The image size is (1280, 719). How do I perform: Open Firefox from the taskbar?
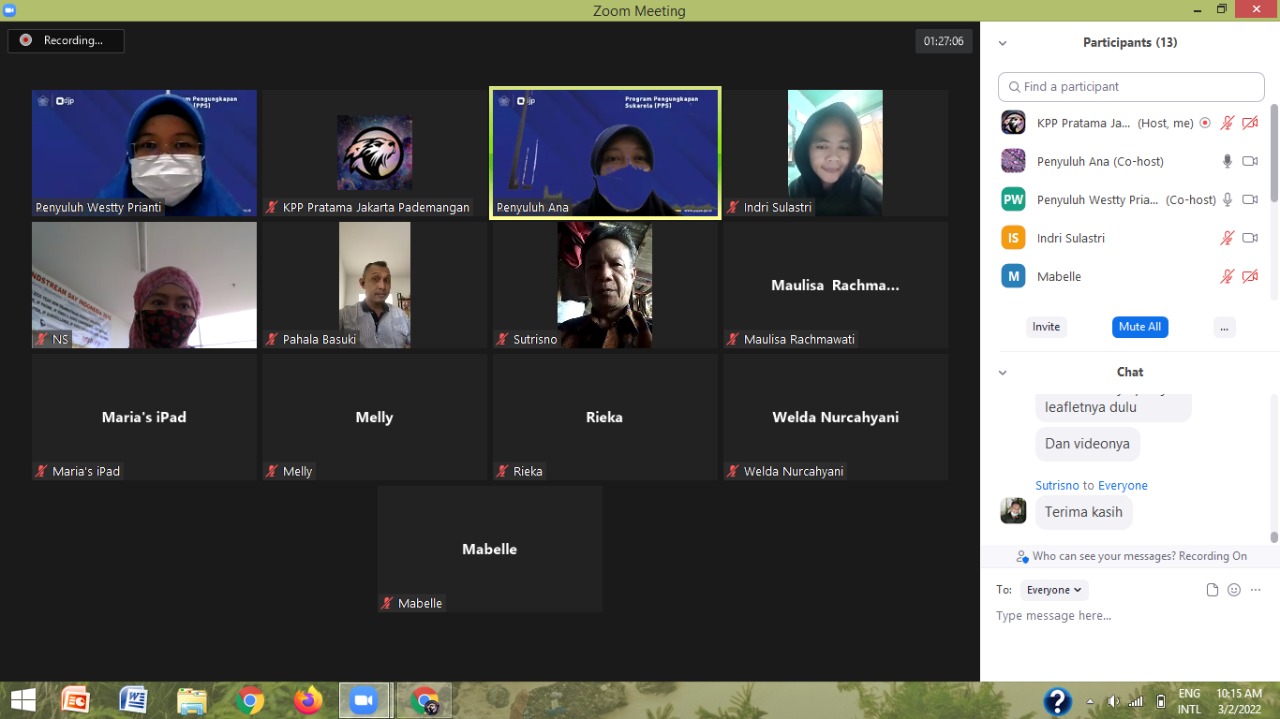pos(308,700)
